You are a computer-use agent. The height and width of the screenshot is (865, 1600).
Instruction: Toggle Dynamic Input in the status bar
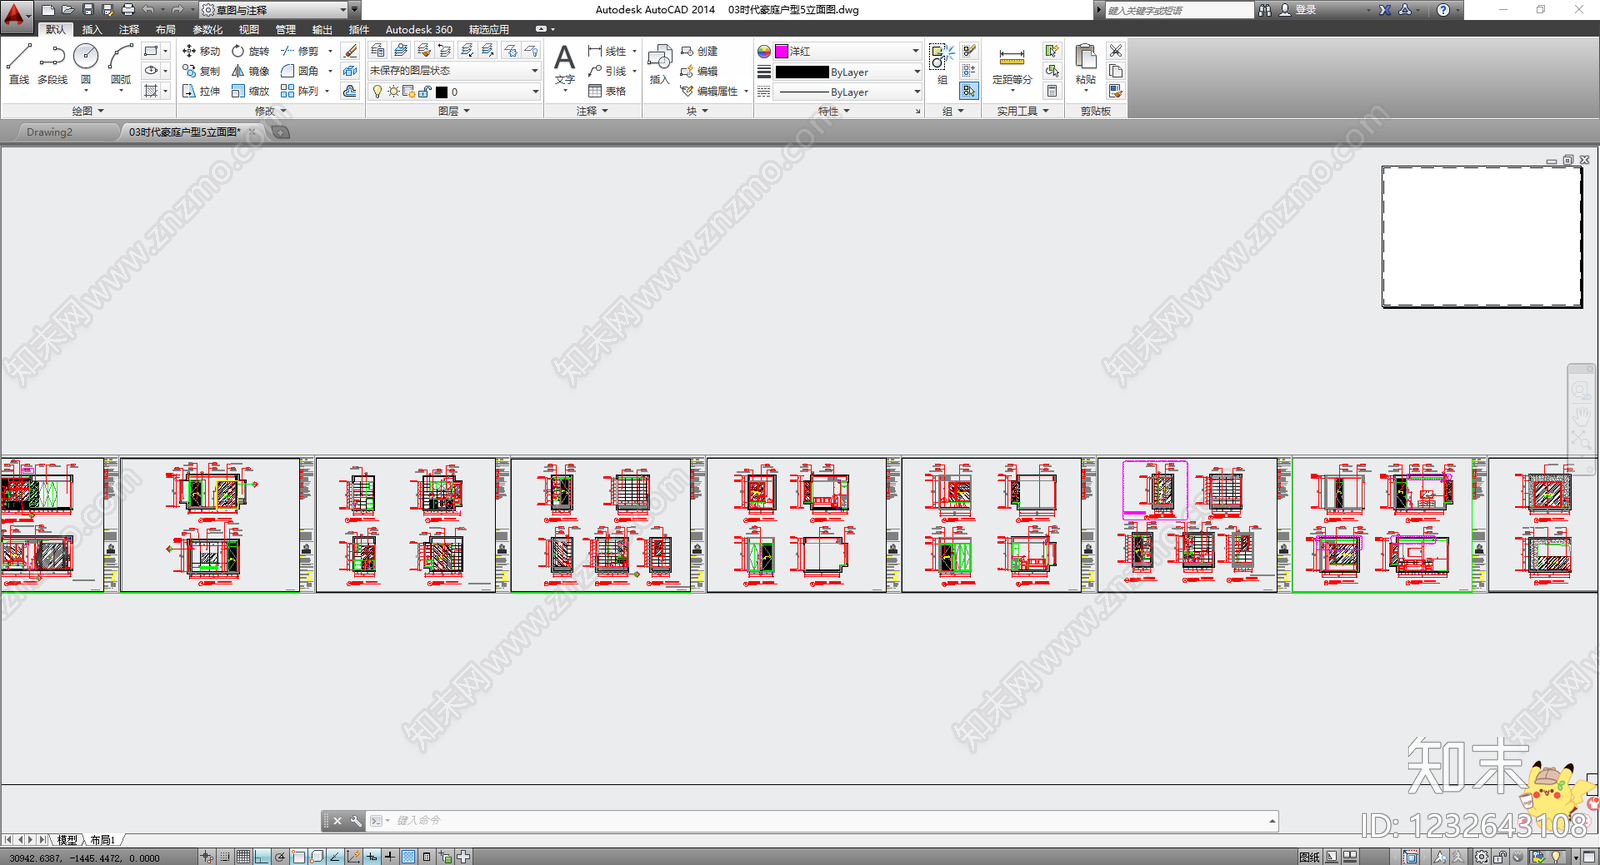pyautogui.click(x=372, y=857)
